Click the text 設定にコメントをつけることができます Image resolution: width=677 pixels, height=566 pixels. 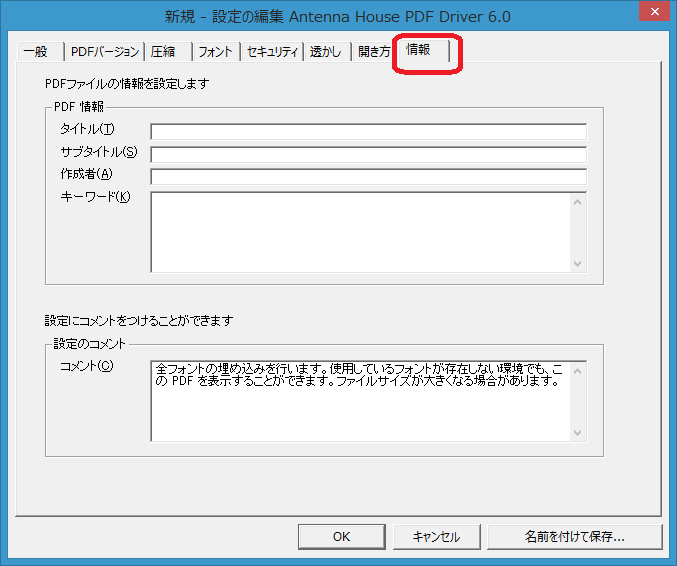(139, 320)
